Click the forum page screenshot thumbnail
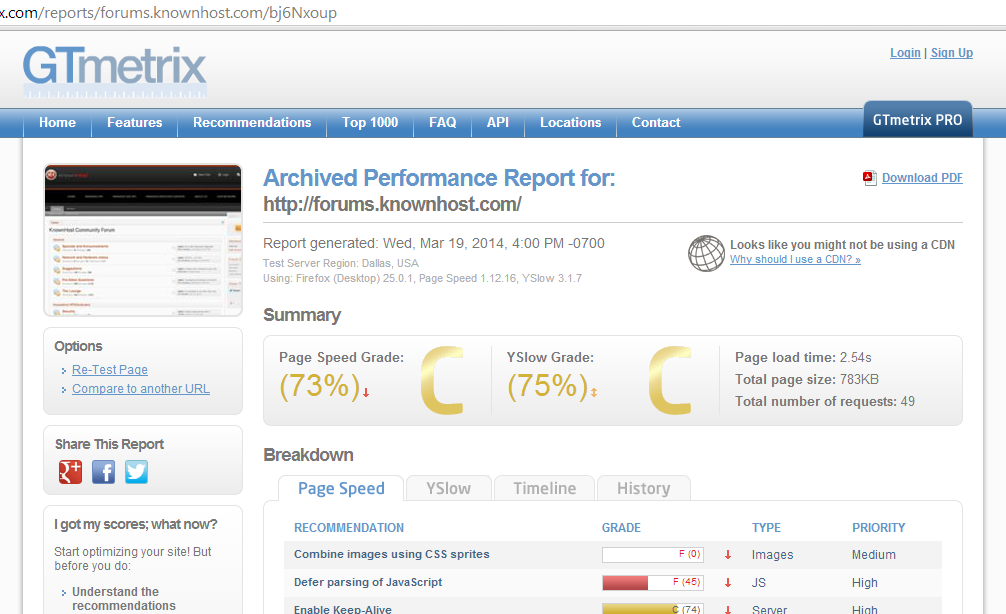This screenshot has width=1006, height=614. (143, 240)
